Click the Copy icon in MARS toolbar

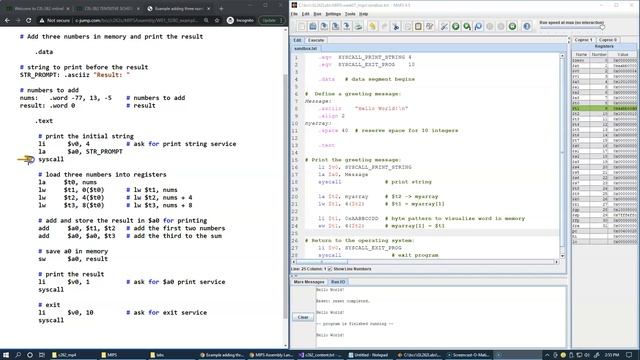pos(407,27)
